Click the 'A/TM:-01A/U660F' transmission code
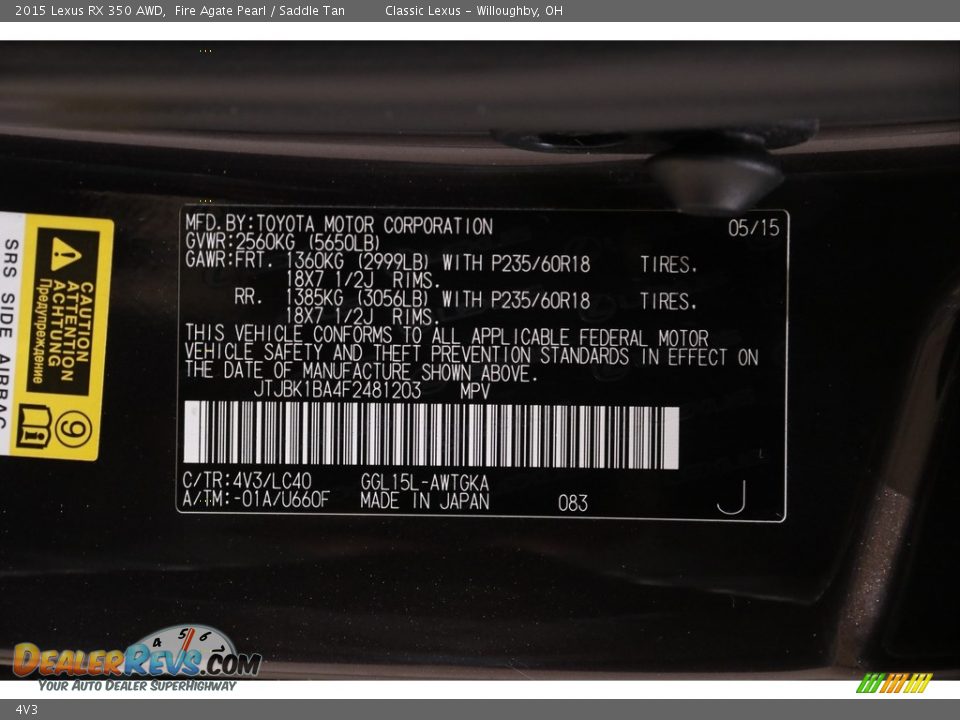 point(256,498)
